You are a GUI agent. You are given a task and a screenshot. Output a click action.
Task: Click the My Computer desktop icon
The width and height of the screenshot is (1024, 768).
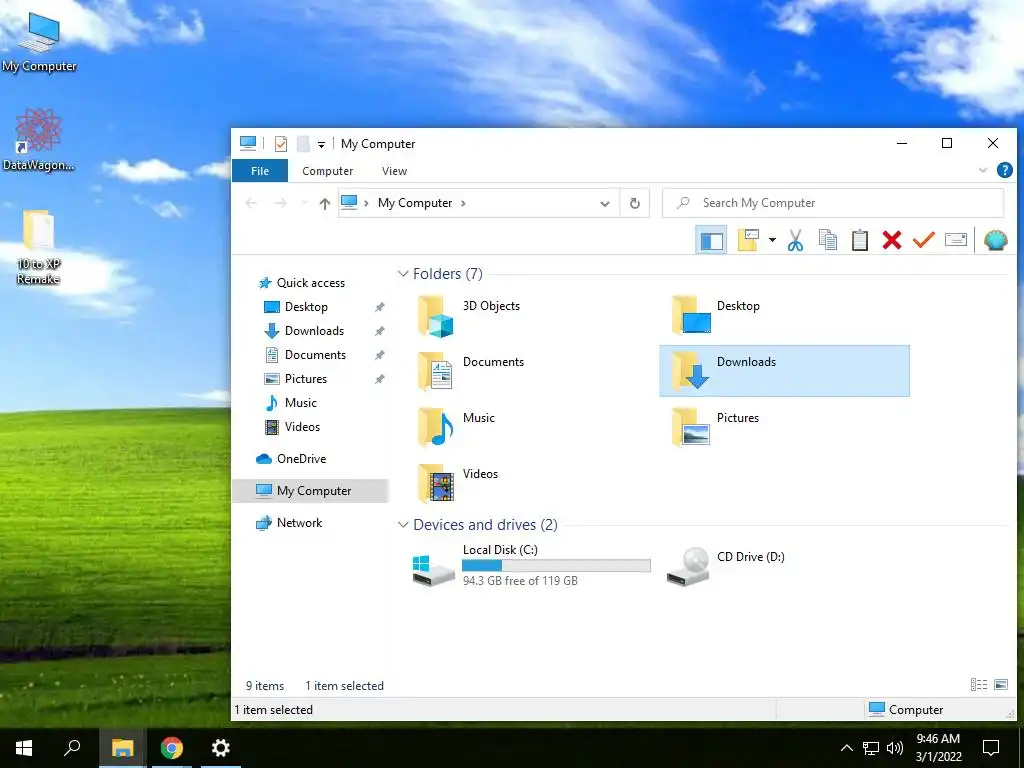(x=39, y=42)
